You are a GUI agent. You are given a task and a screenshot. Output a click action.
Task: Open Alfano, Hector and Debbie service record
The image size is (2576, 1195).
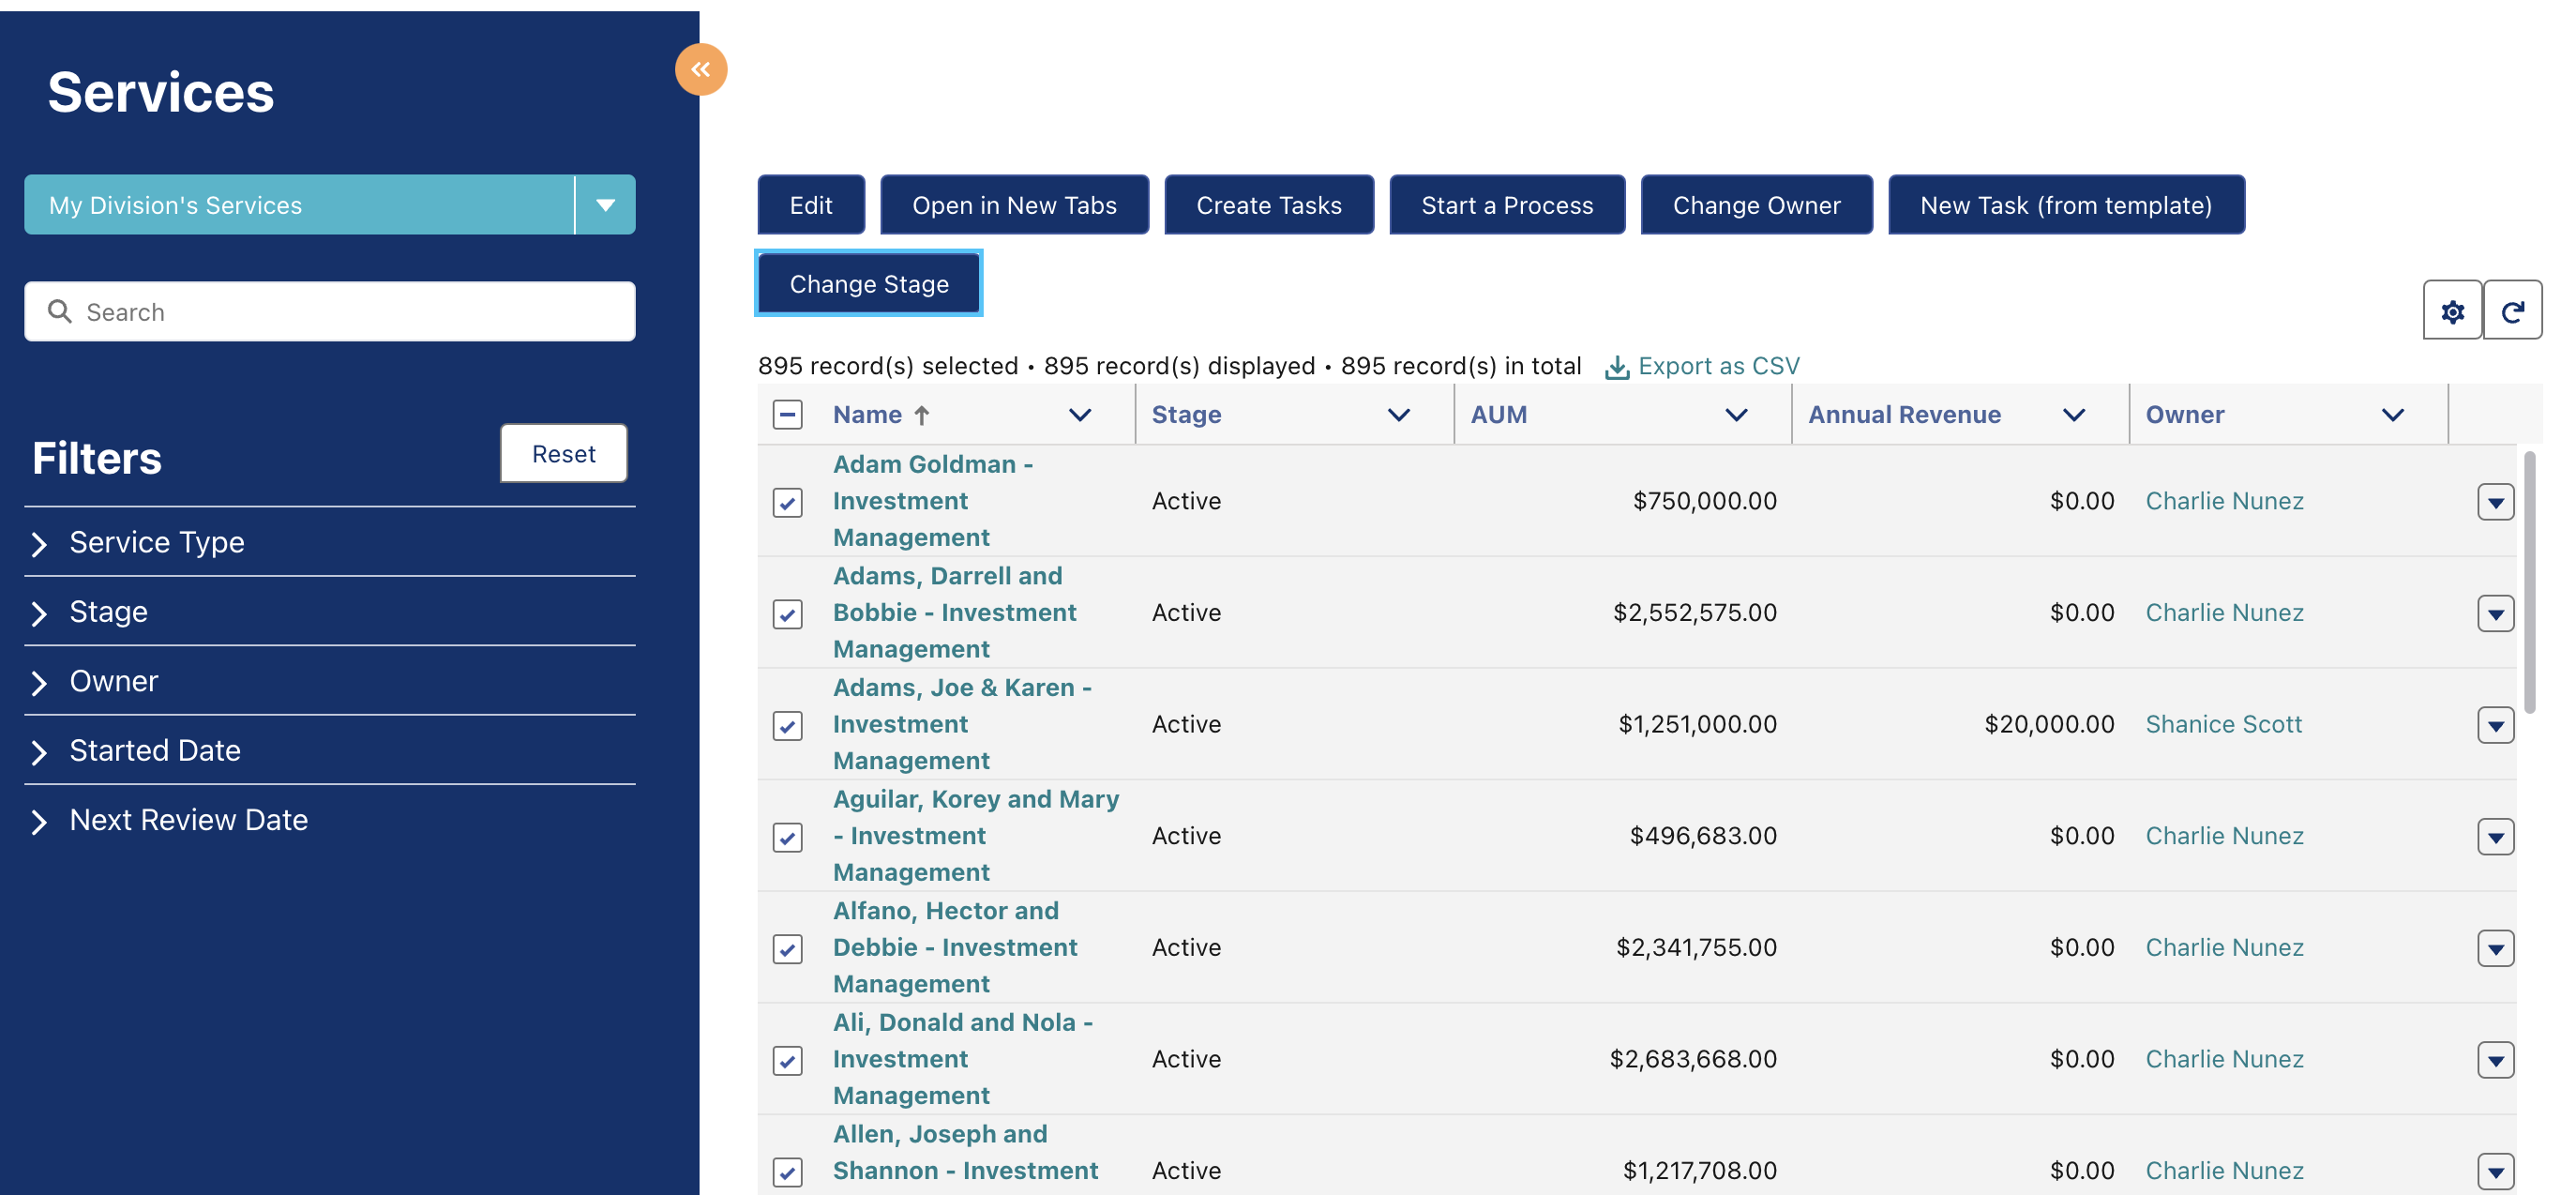tap(955, 948)
